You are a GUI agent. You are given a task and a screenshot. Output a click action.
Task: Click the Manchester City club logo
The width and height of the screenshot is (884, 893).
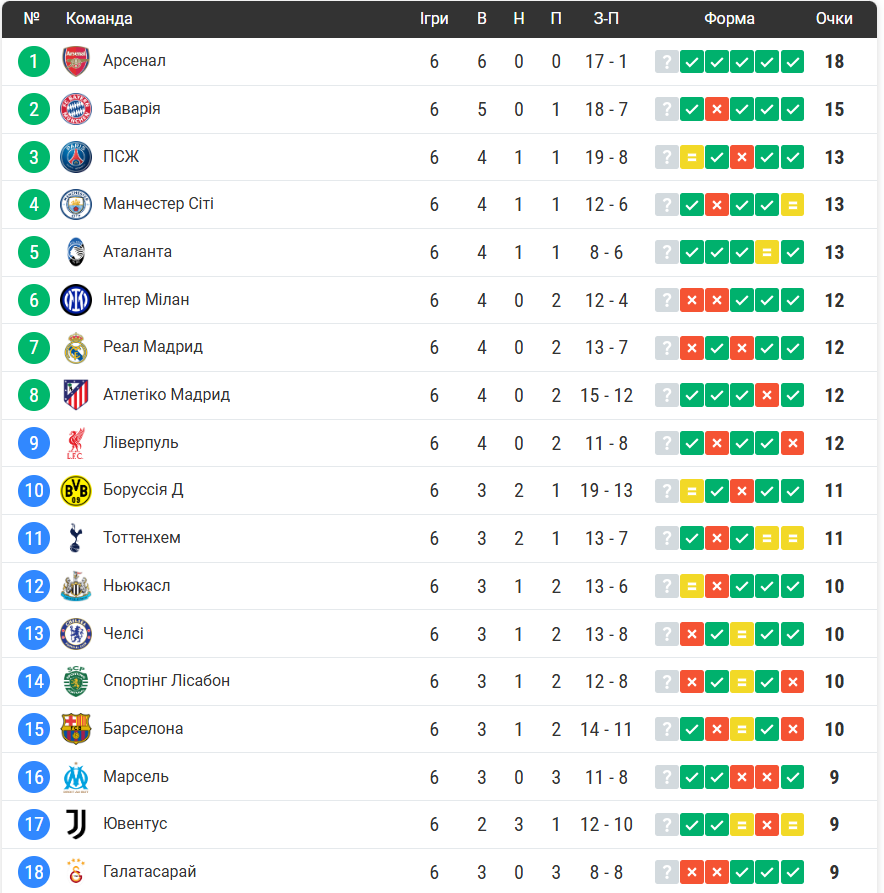[x=76, y=204]
